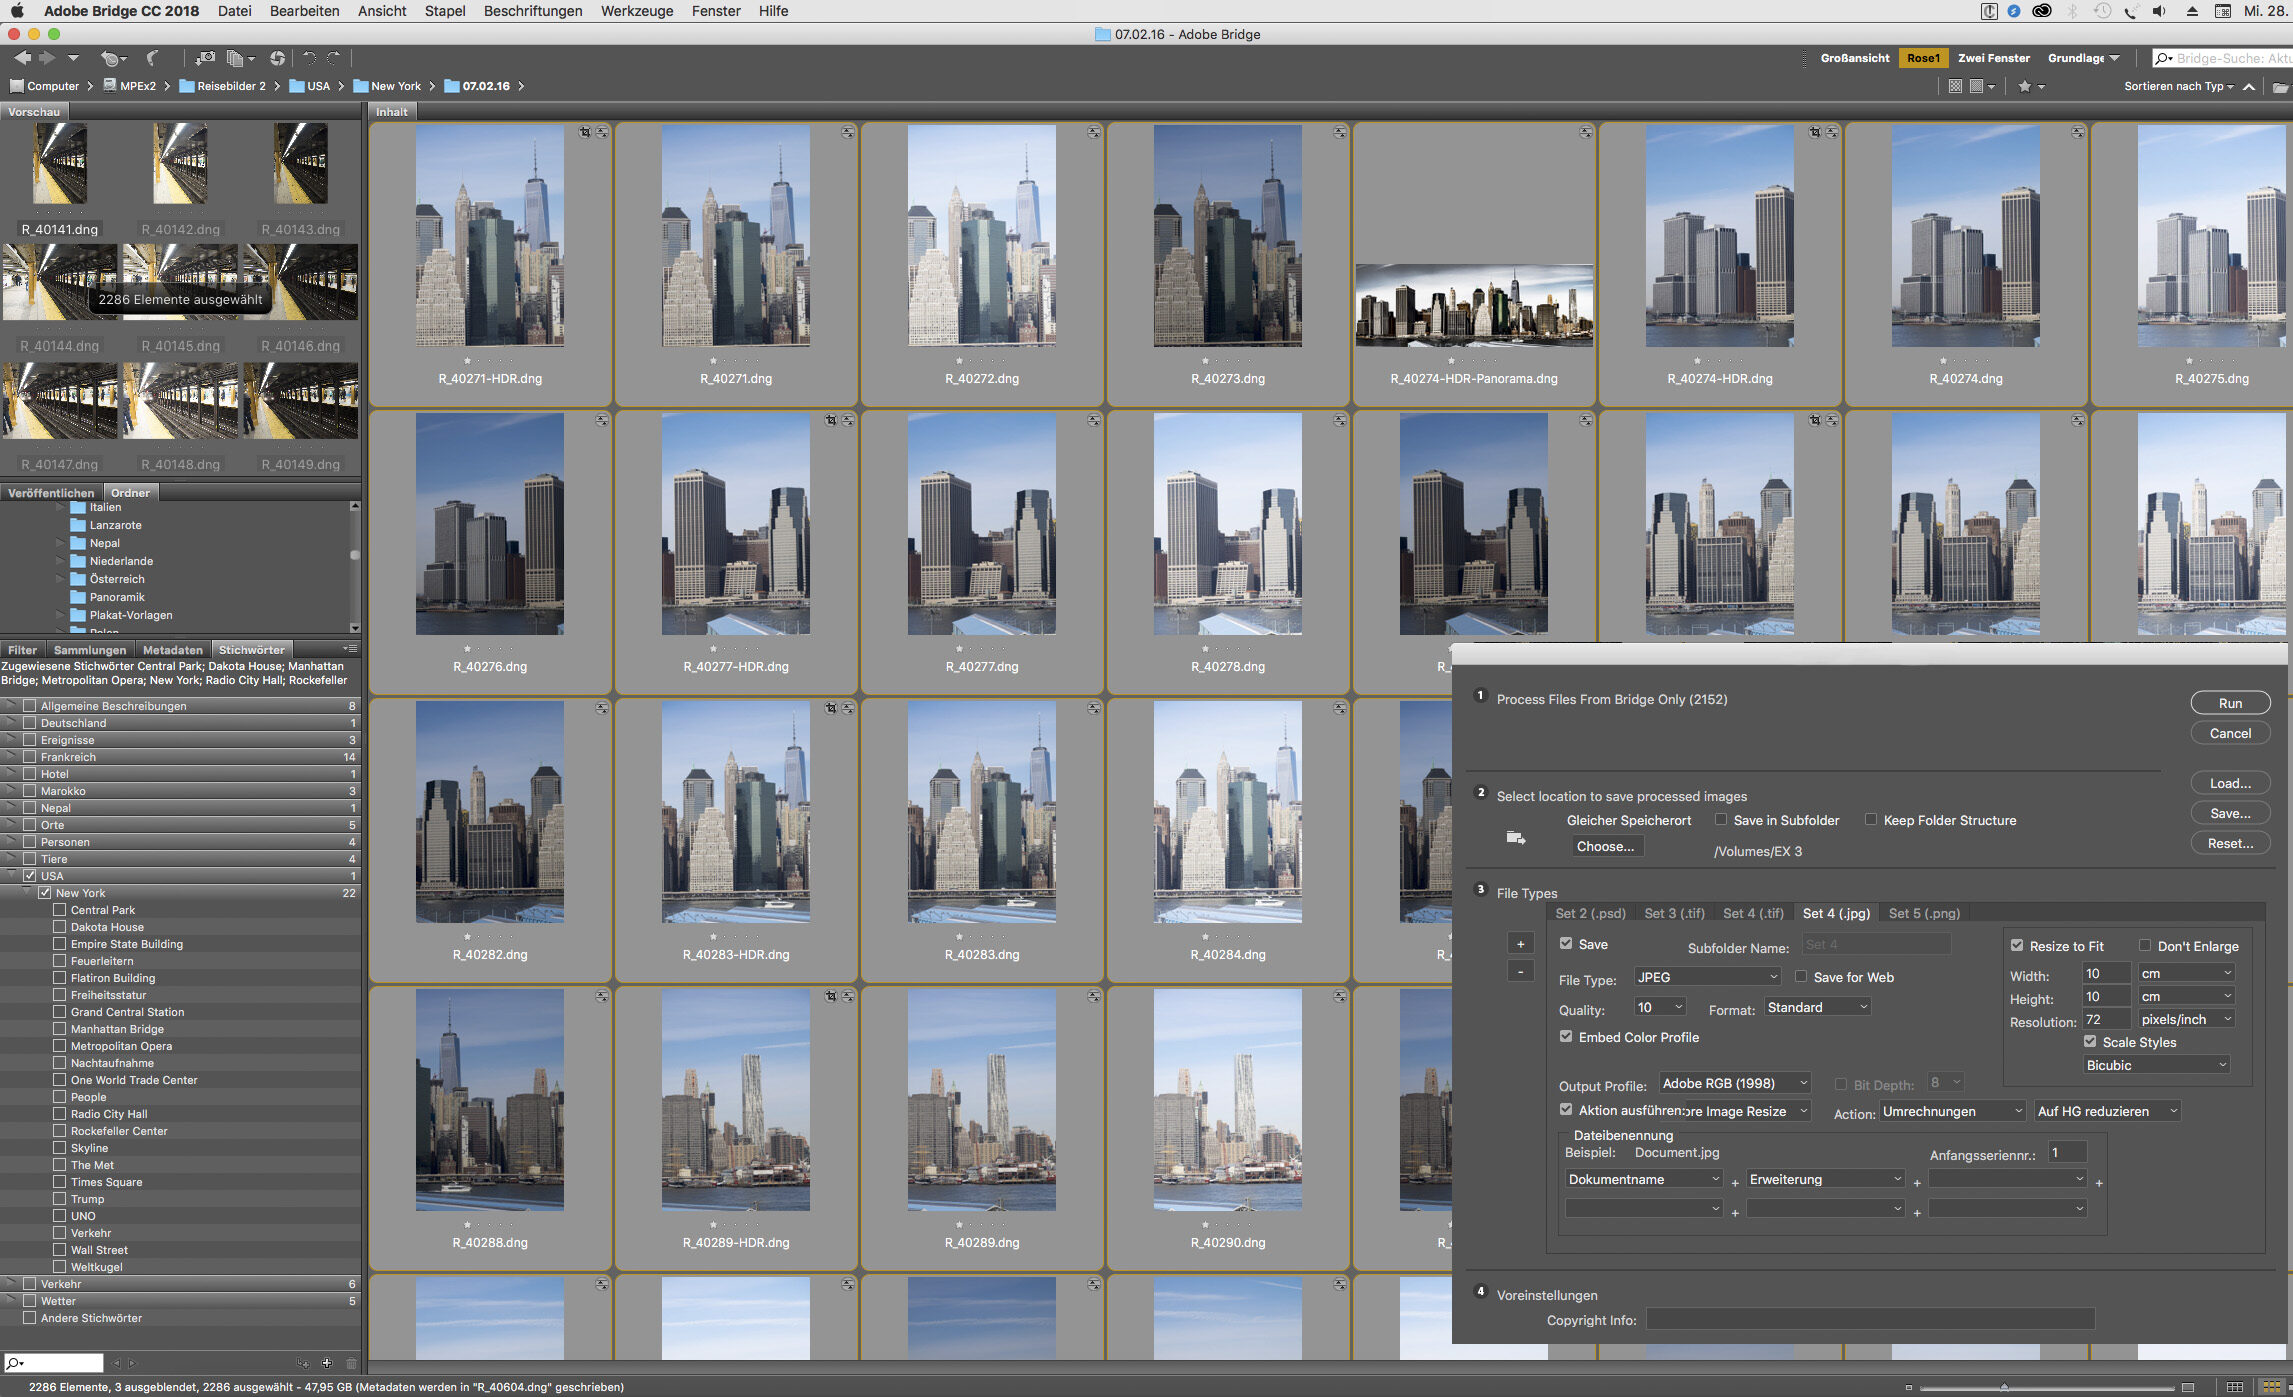Click the Cancel button
Viewport: 2293px width, 1397px height.
[x=2230, y=733]
